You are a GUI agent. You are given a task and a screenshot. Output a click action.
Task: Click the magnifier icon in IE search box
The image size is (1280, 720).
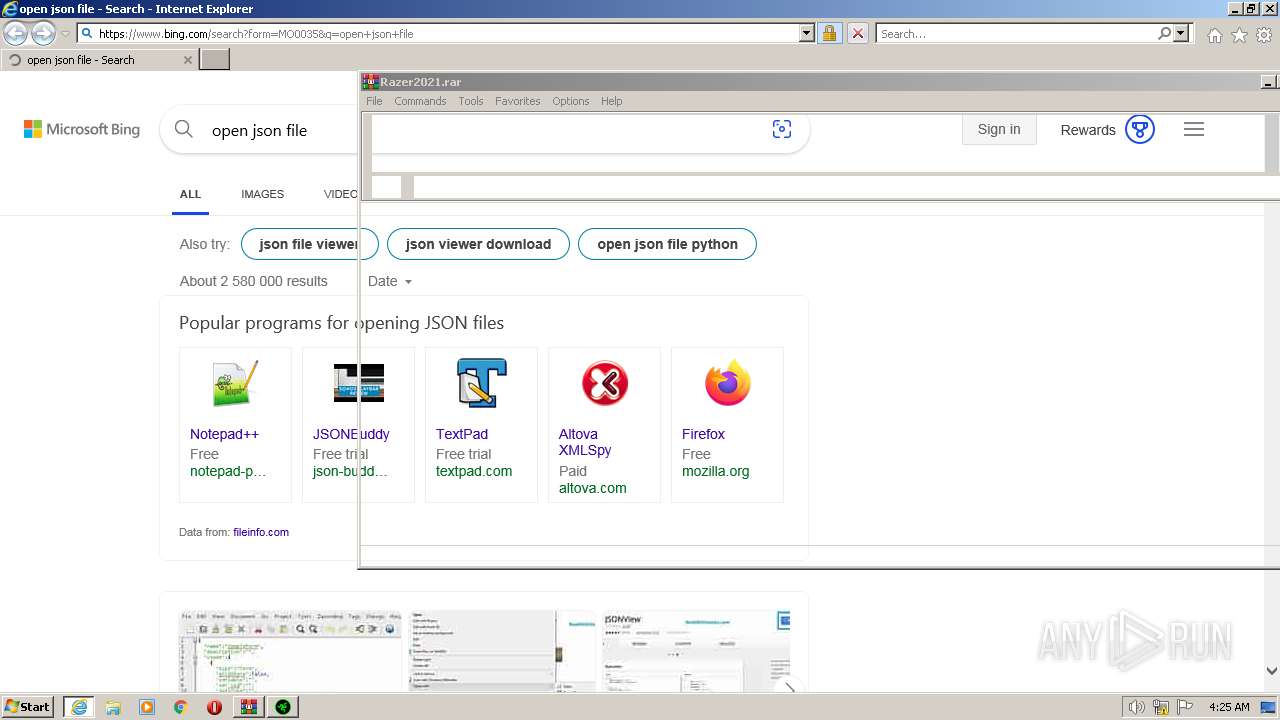pos(1164,34)
